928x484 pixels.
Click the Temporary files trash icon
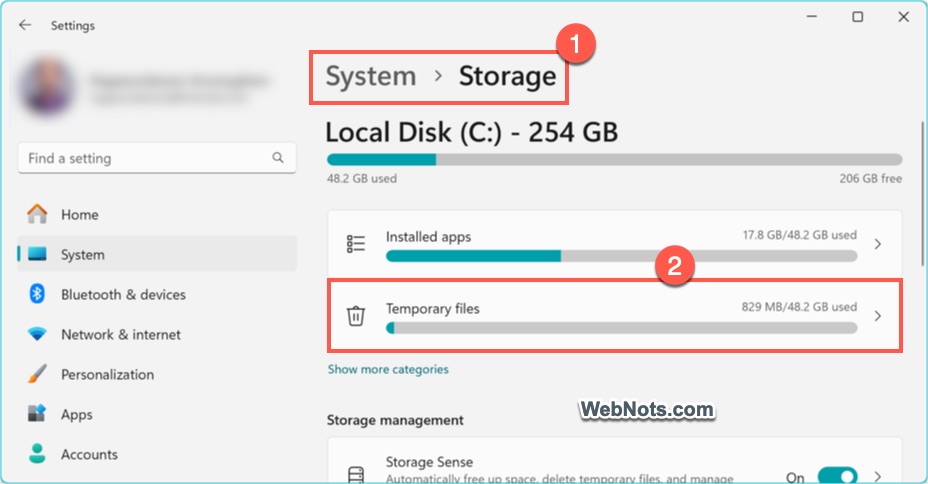[x=355, y=316]
